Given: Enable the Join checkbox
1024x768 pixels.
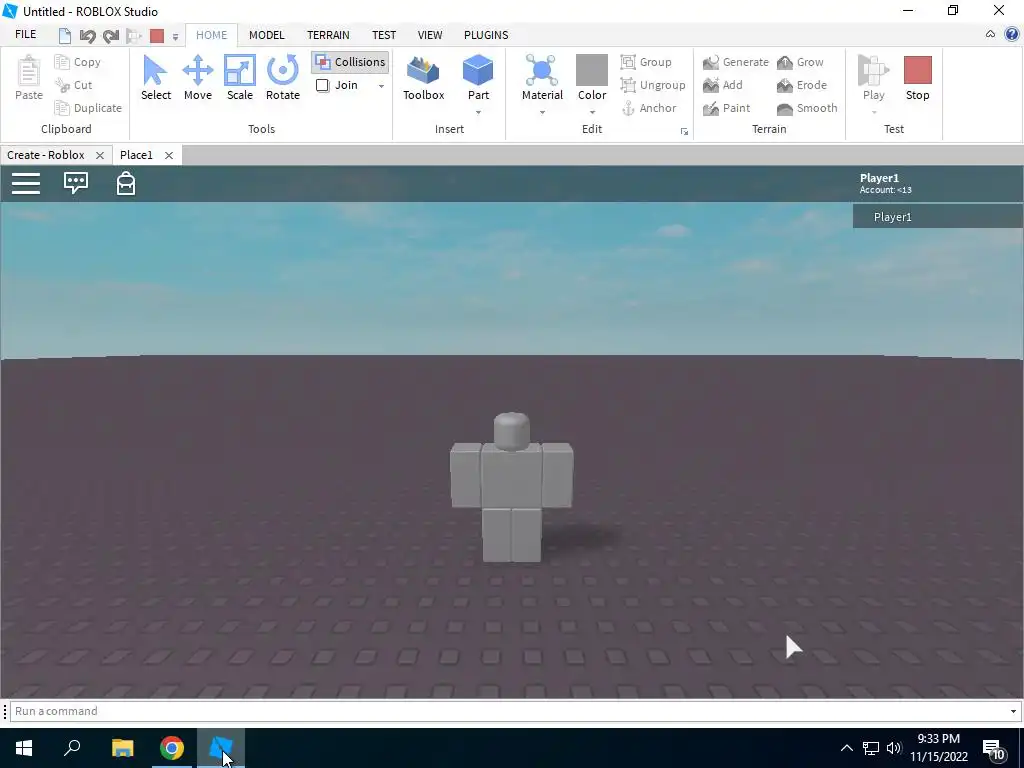Looking at the screenshot, I should (x=323, y=85).
